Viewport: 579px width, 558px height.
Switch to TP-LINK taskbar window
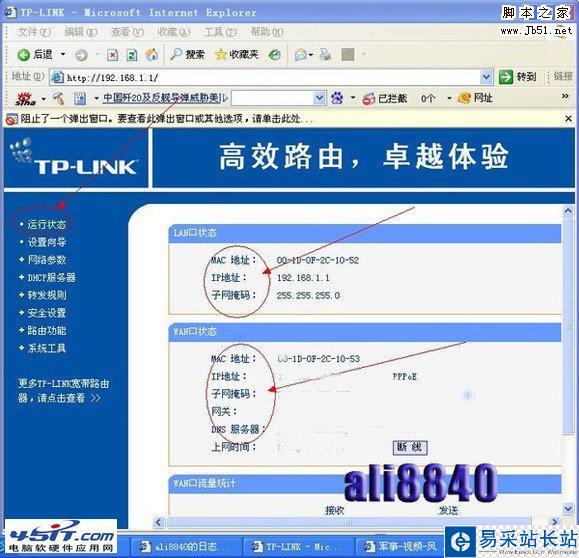coord(298,546)
